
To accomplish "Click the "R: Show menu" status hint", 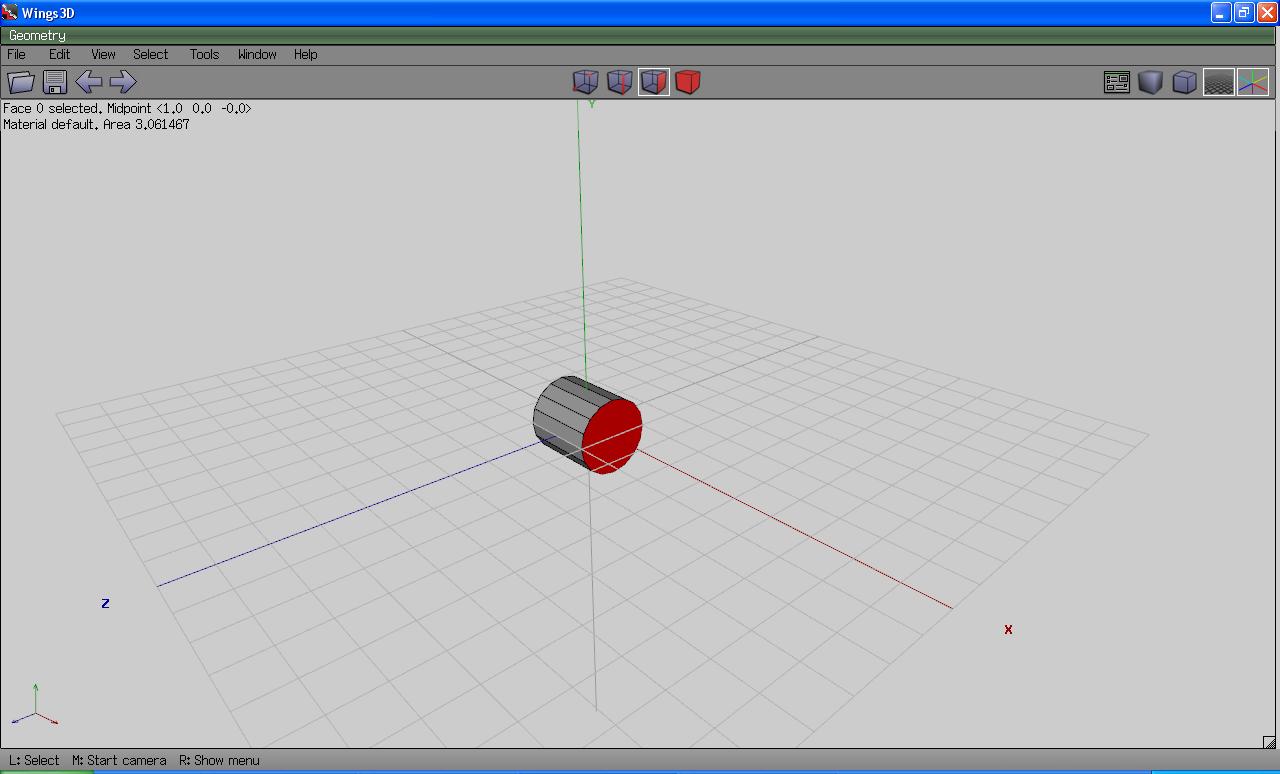I will [x=219, y=761].
